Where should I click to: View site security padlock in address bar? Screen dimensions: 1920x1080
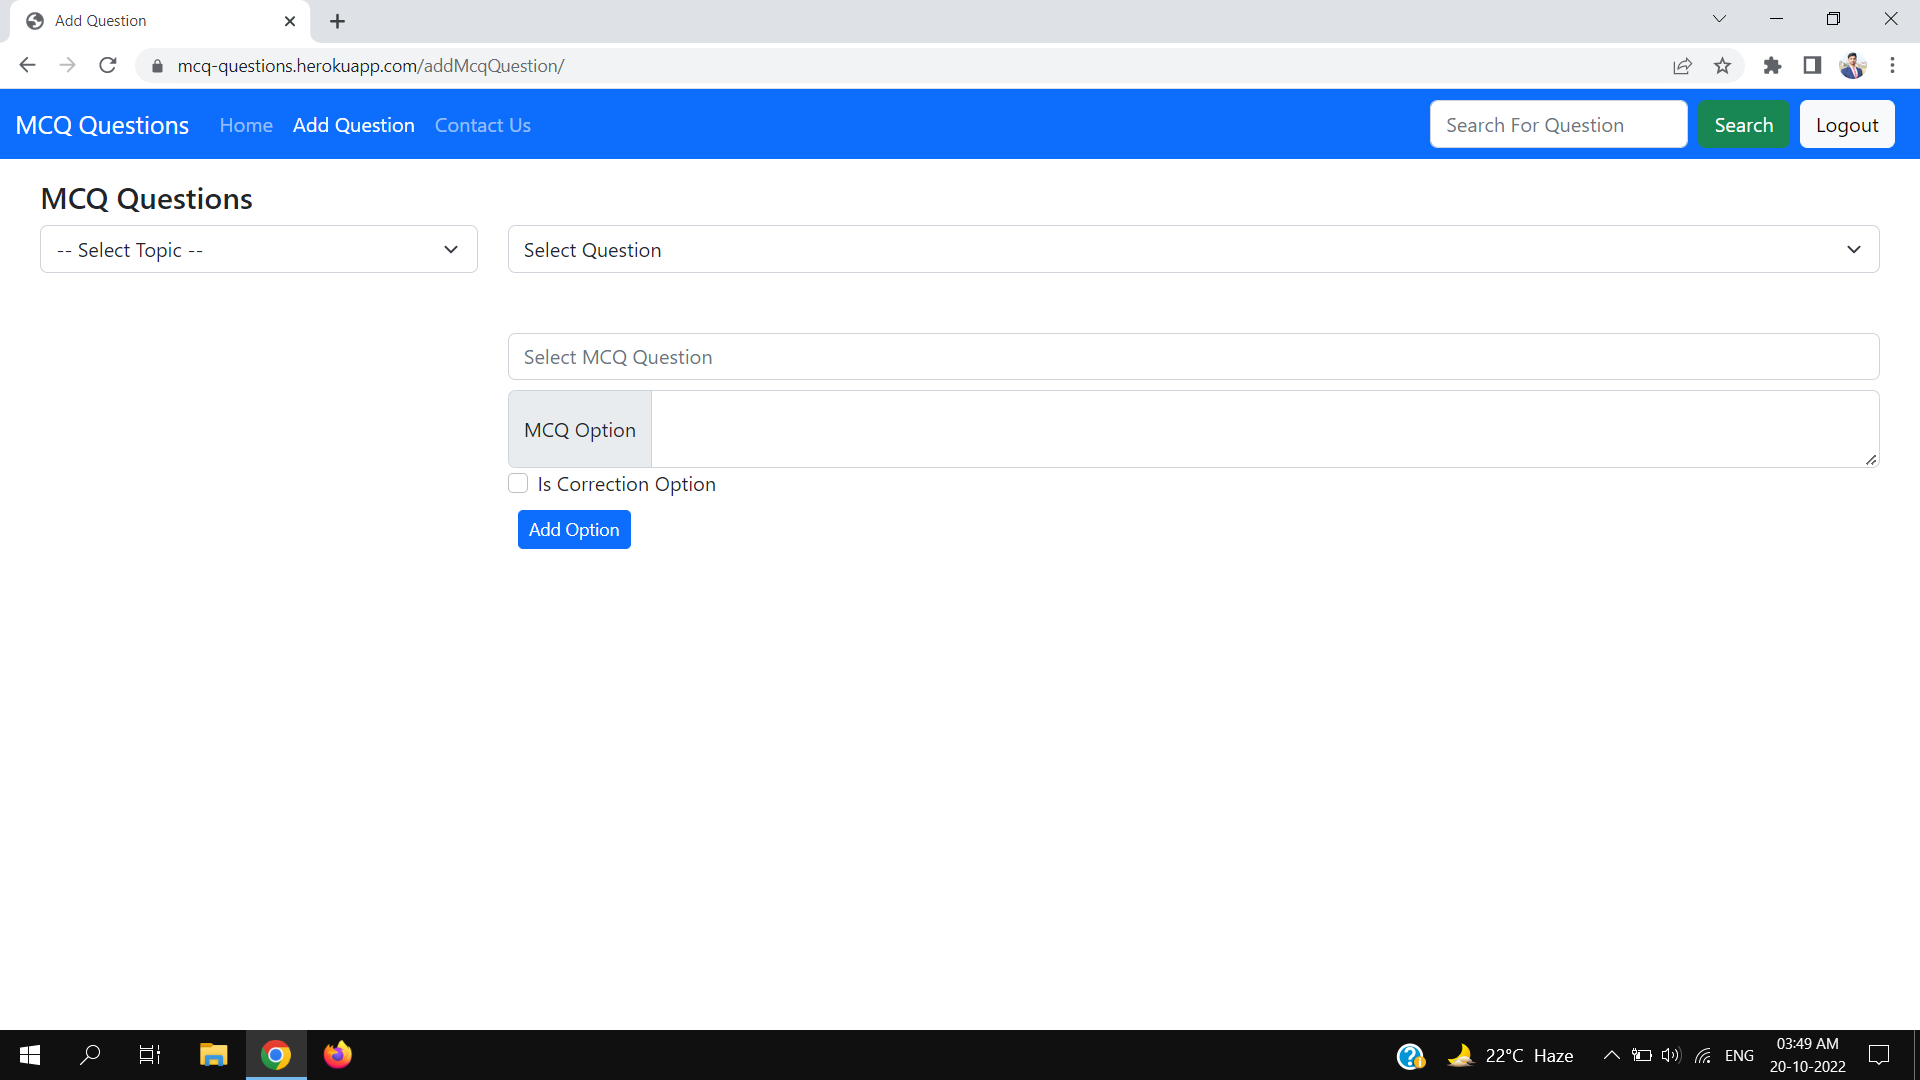click(157, 65)
